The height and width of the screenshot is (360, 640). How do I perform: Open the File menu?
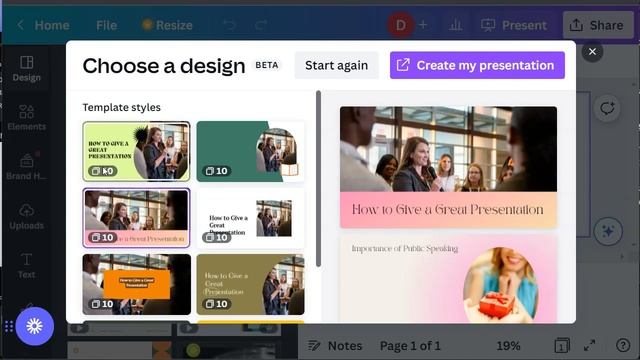(107, 25)
